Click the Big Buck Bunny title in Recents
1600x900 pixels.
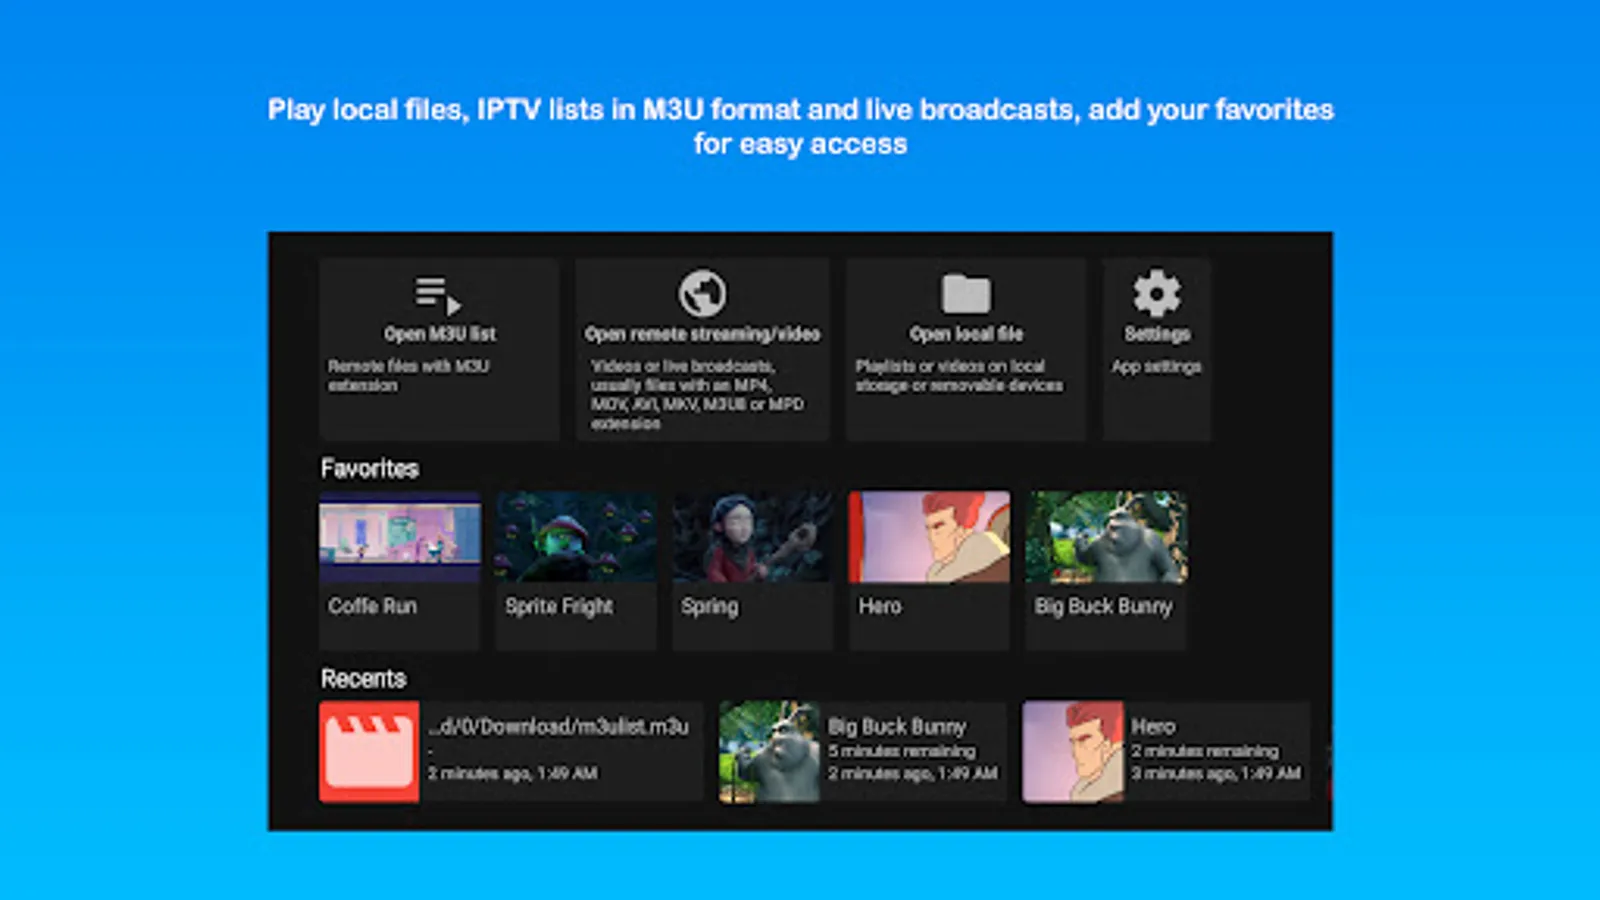point(897,727)
